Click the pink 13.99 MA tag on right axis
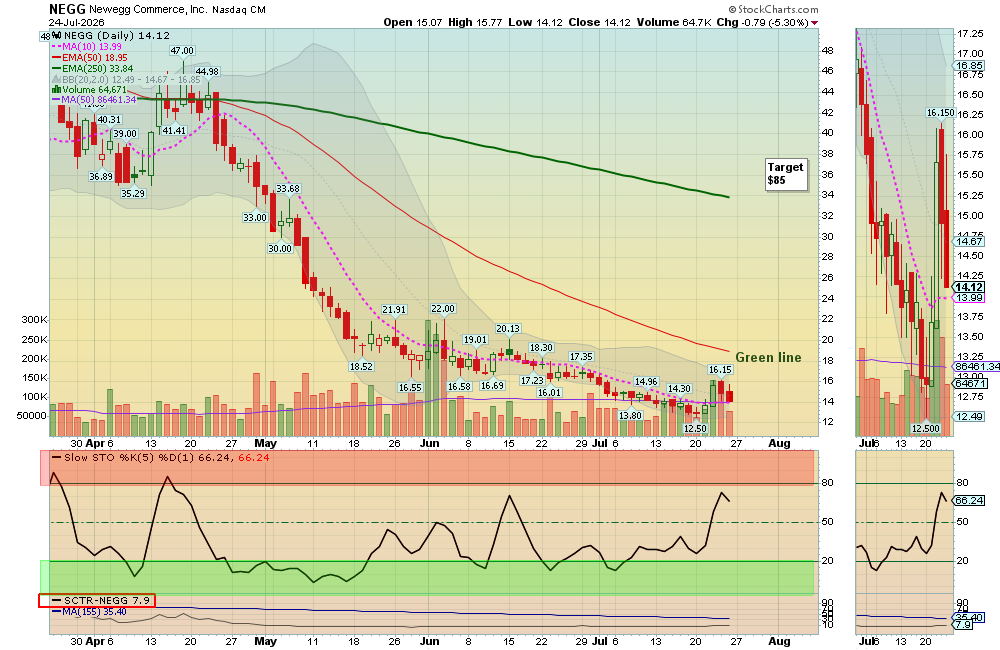This screenshot has width=1000, height=650. click(969, 298)
